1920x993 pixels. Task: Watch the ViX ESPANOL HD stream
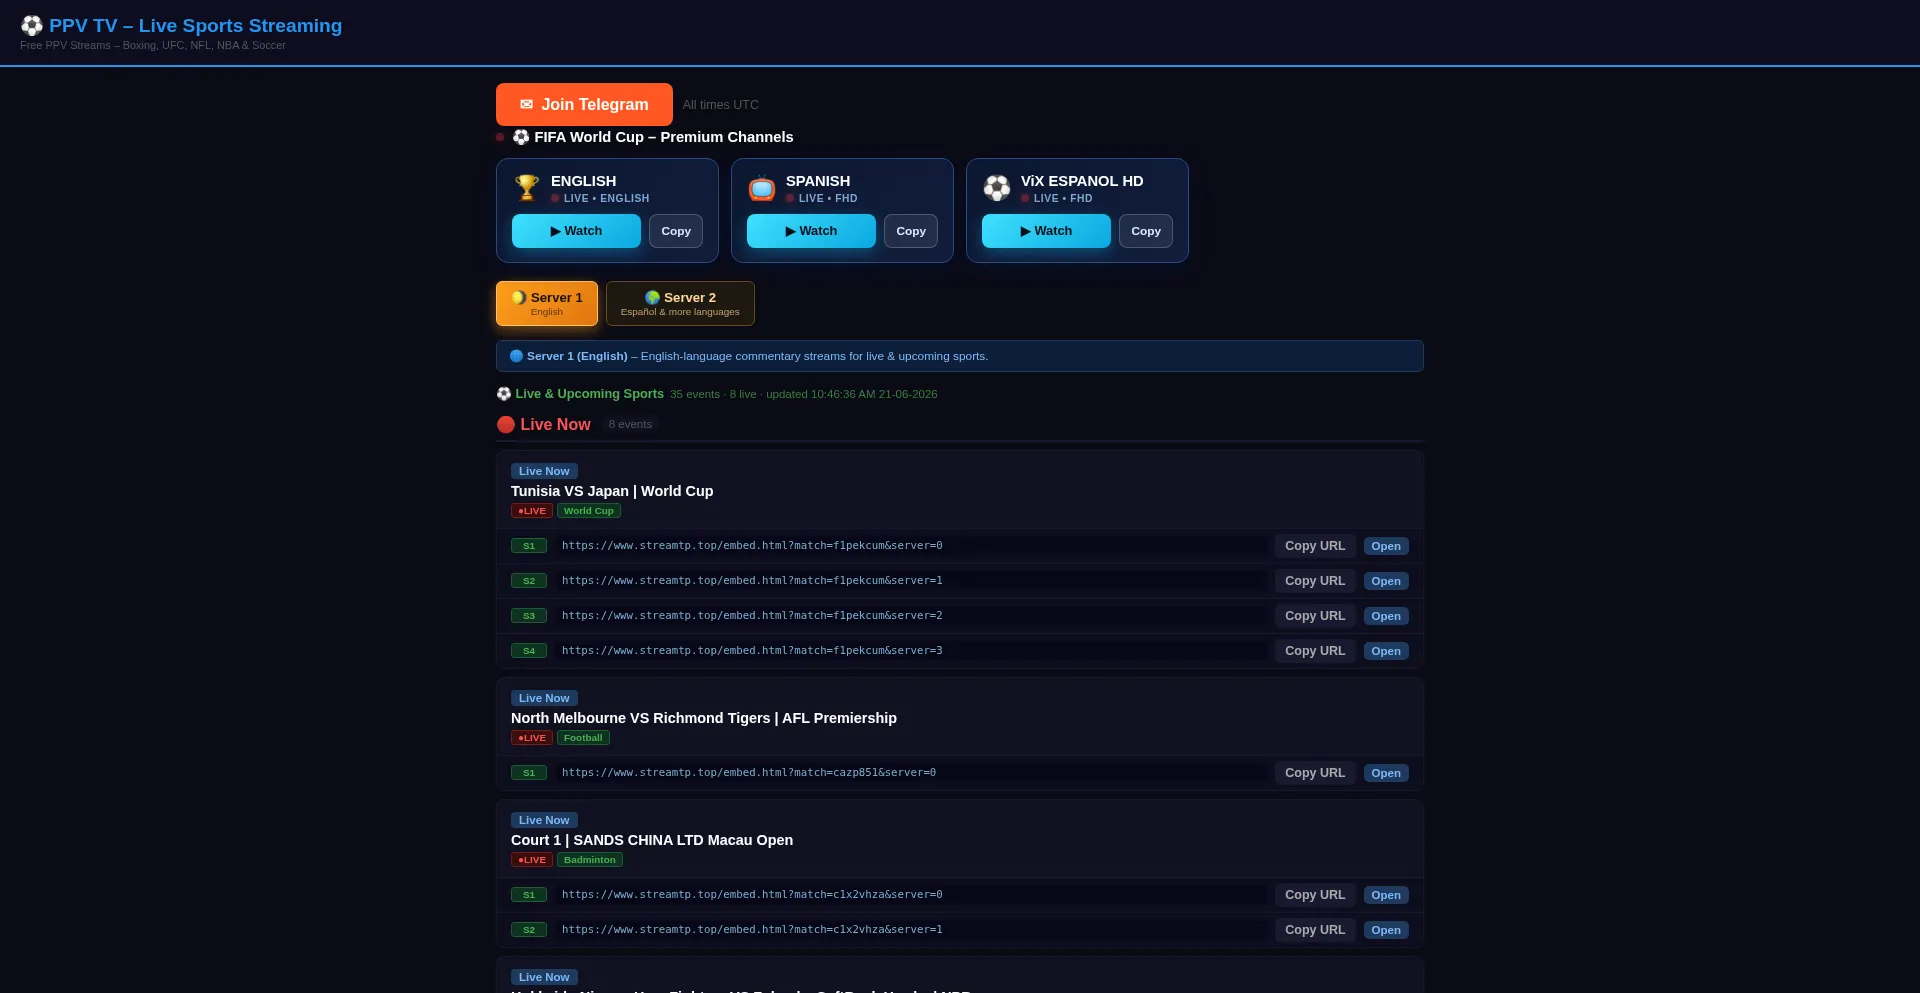[1046, 231]
